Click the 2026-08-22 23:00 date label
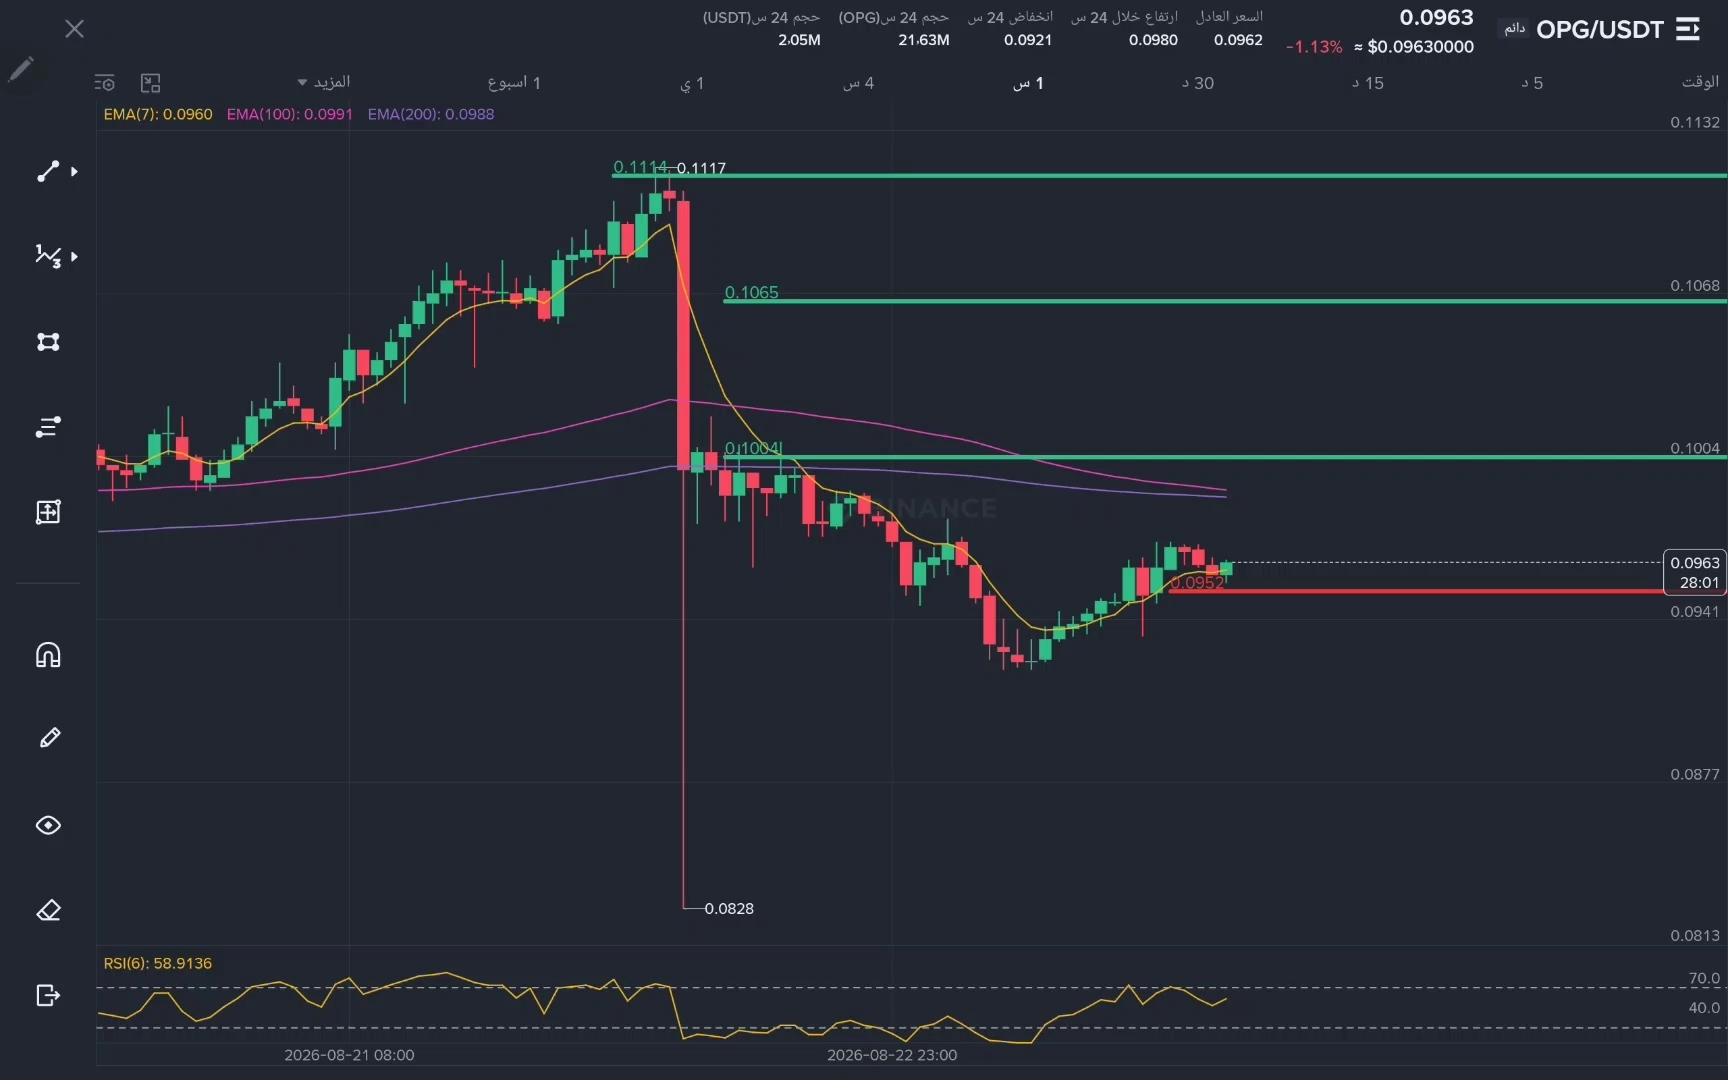This screenshot has width=1728, height=1080. pyautogui.click(x=892, y=1055)
